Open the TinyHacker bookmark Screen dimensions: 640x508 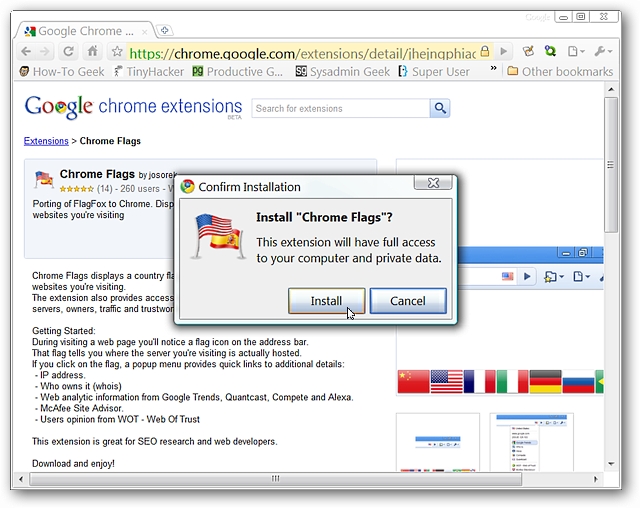(x=150, y=71)
